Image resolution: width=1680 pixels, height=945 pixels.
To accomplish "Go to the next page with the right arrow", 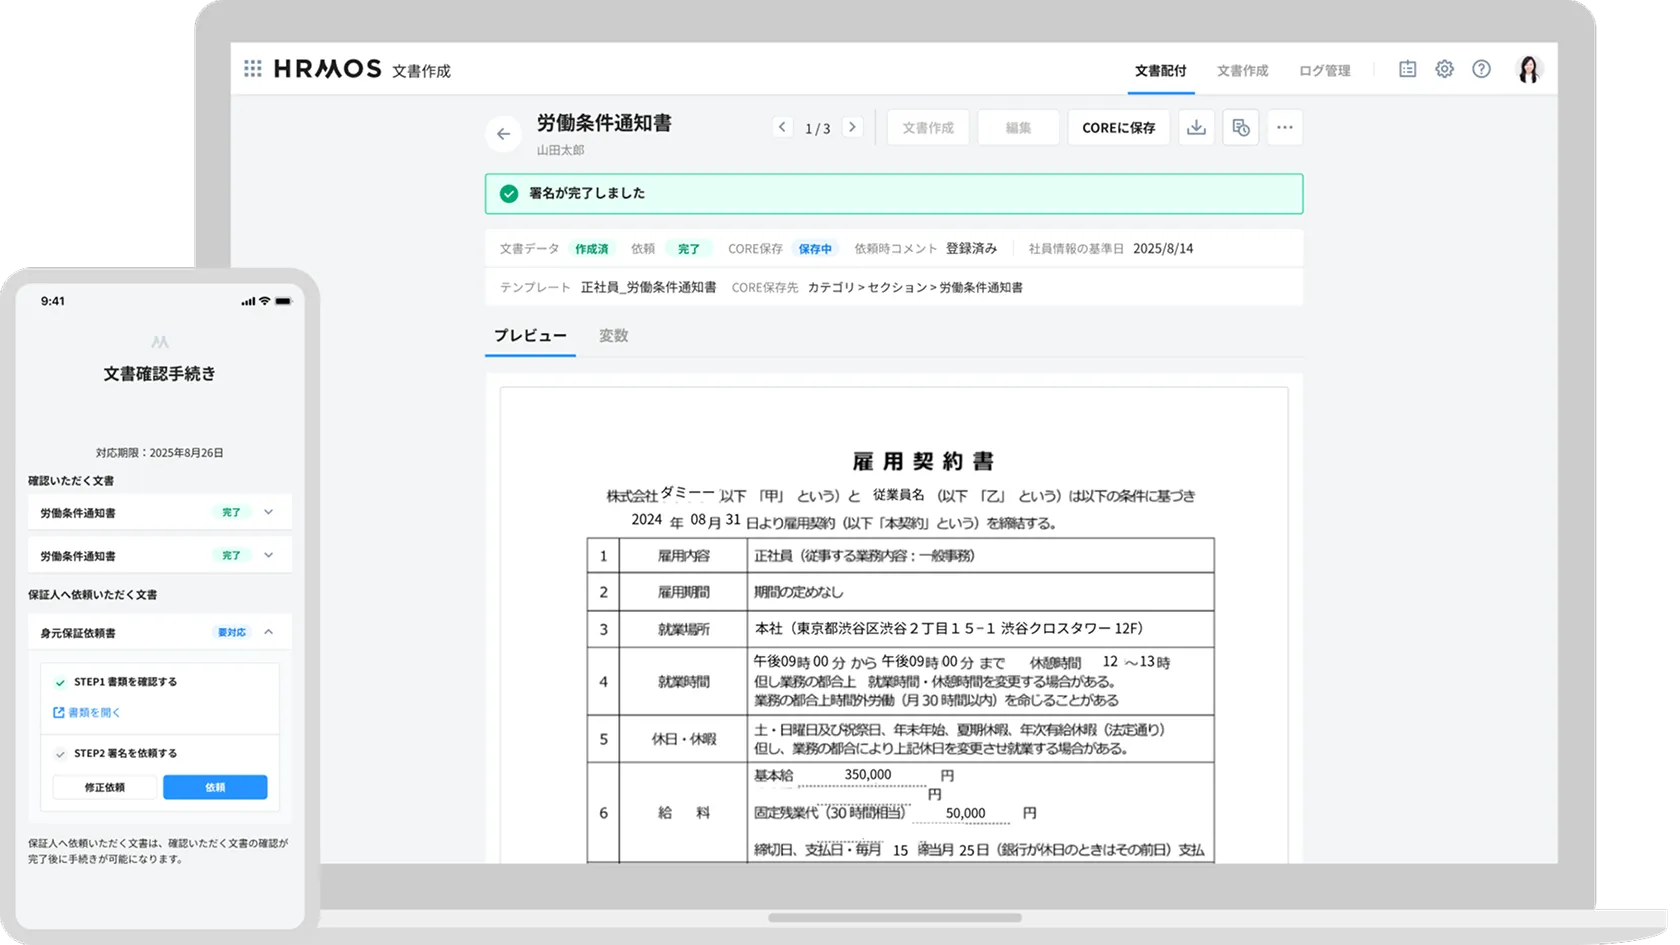I will pyautogui.click(x=852, y=127).
